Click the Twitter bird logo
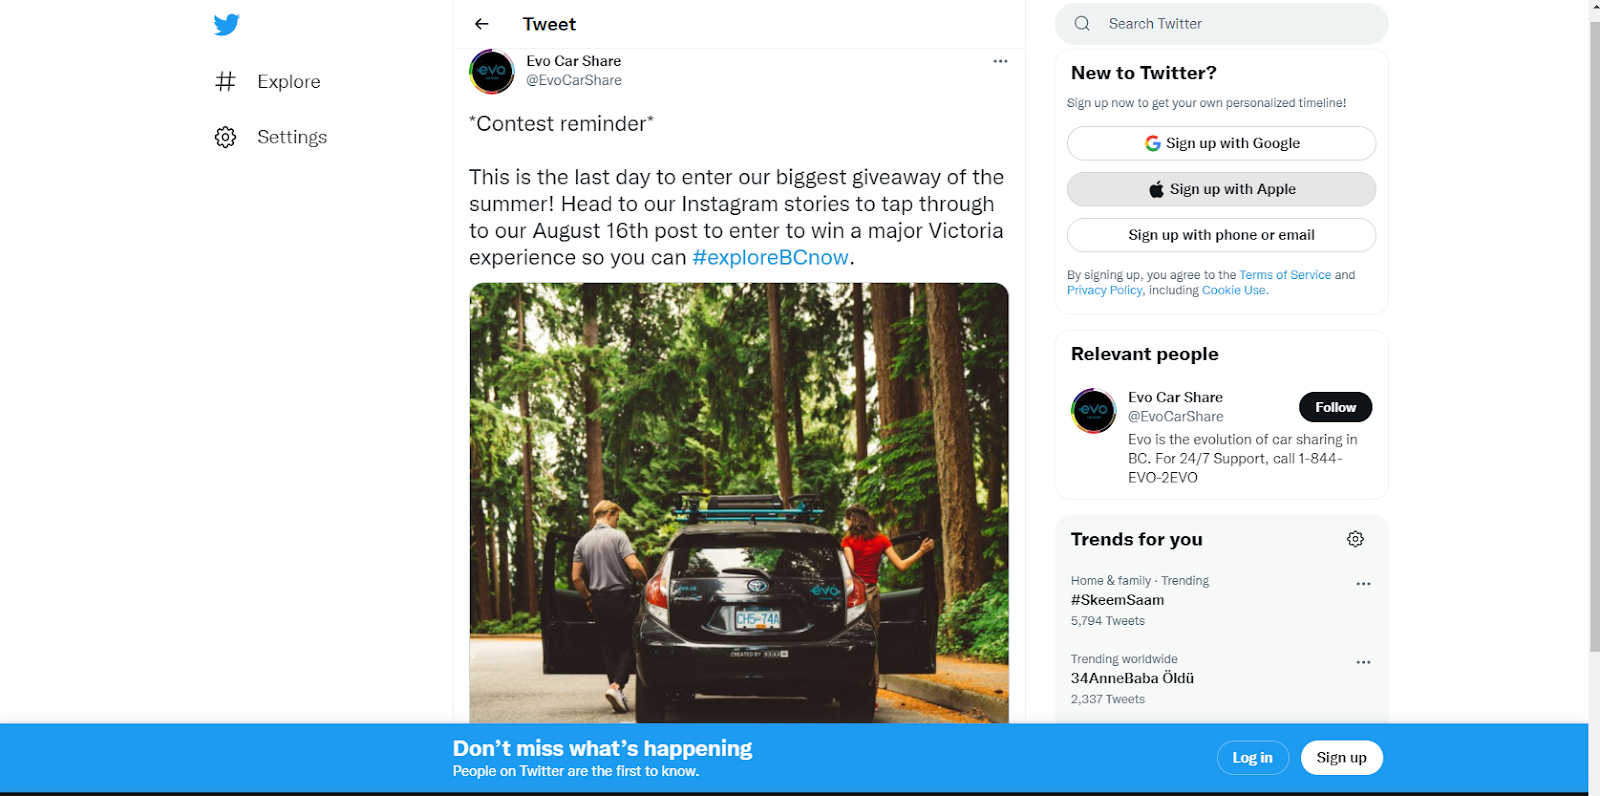Viewport: 1600px width, 796px height. (227, 25)
